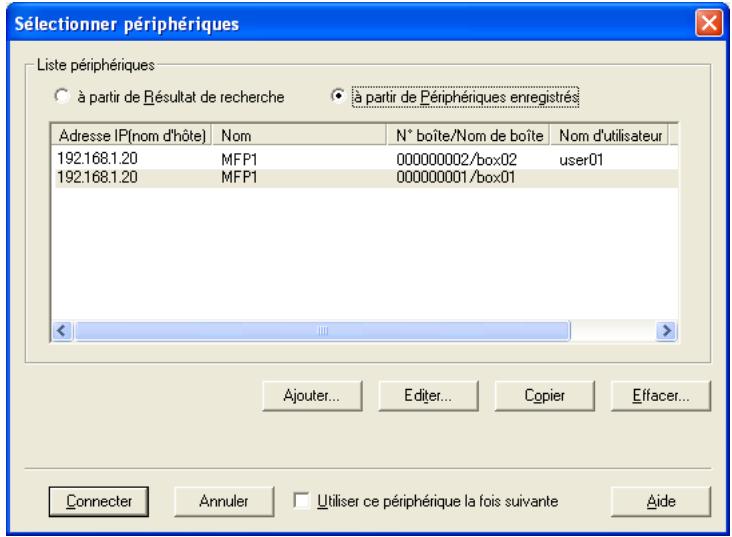Click the 192.168.1.20 cell in the box02 row
The image size is (732, 537).
click(x=97, y=159)
